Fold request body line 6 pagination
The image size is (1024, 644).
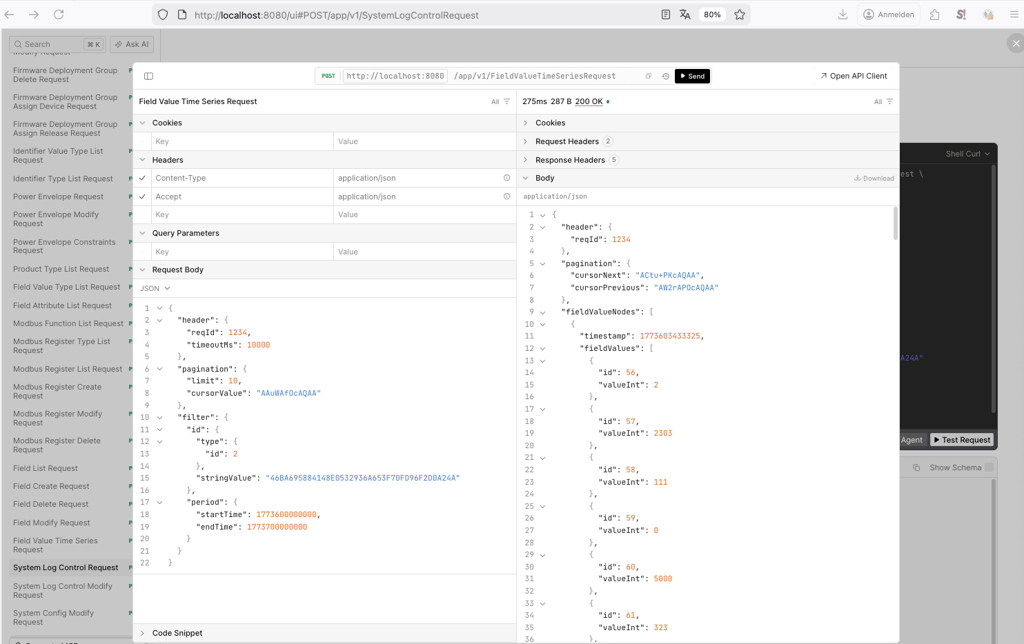(x=159, y=369)
